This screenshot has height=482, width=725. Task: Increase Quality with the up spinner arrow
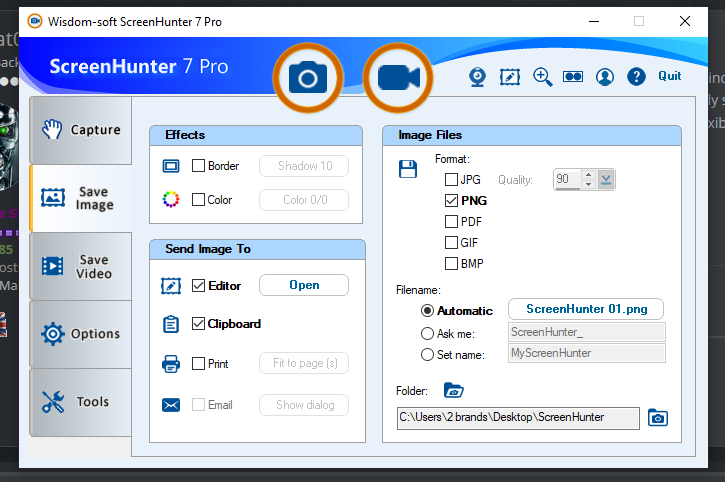pyautogui.click(x=588, y=175)
